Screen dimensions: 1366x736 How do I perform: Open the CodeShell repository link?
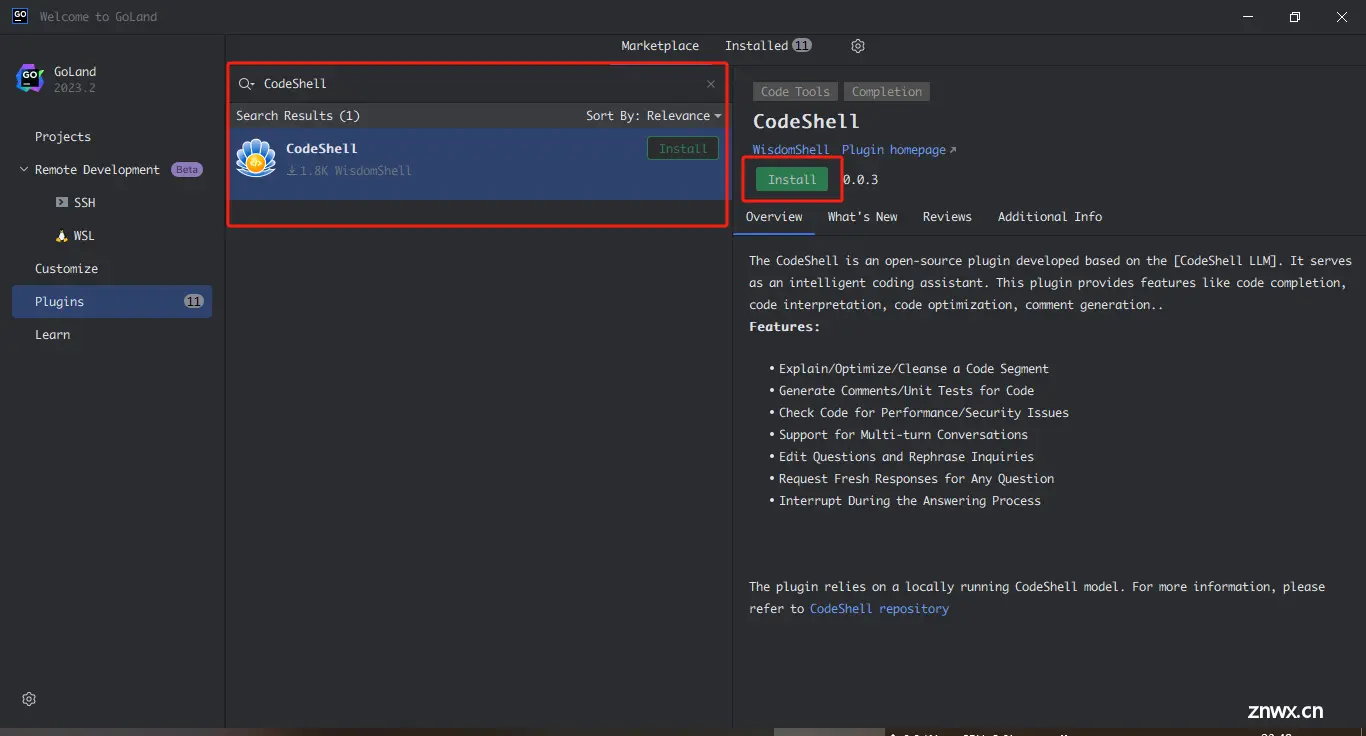tap(879, 609)
